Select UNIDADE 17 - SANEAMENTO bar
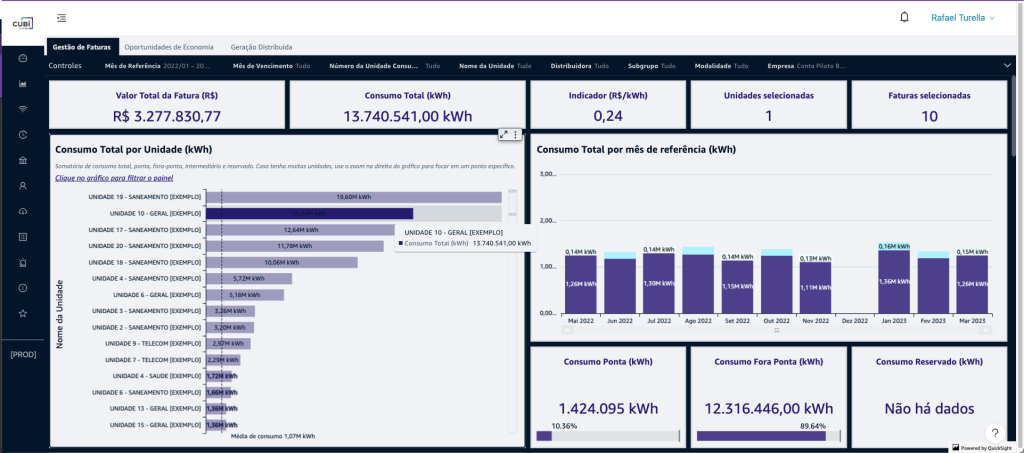The image size is (1024, 453). click(x=300, y=230)
